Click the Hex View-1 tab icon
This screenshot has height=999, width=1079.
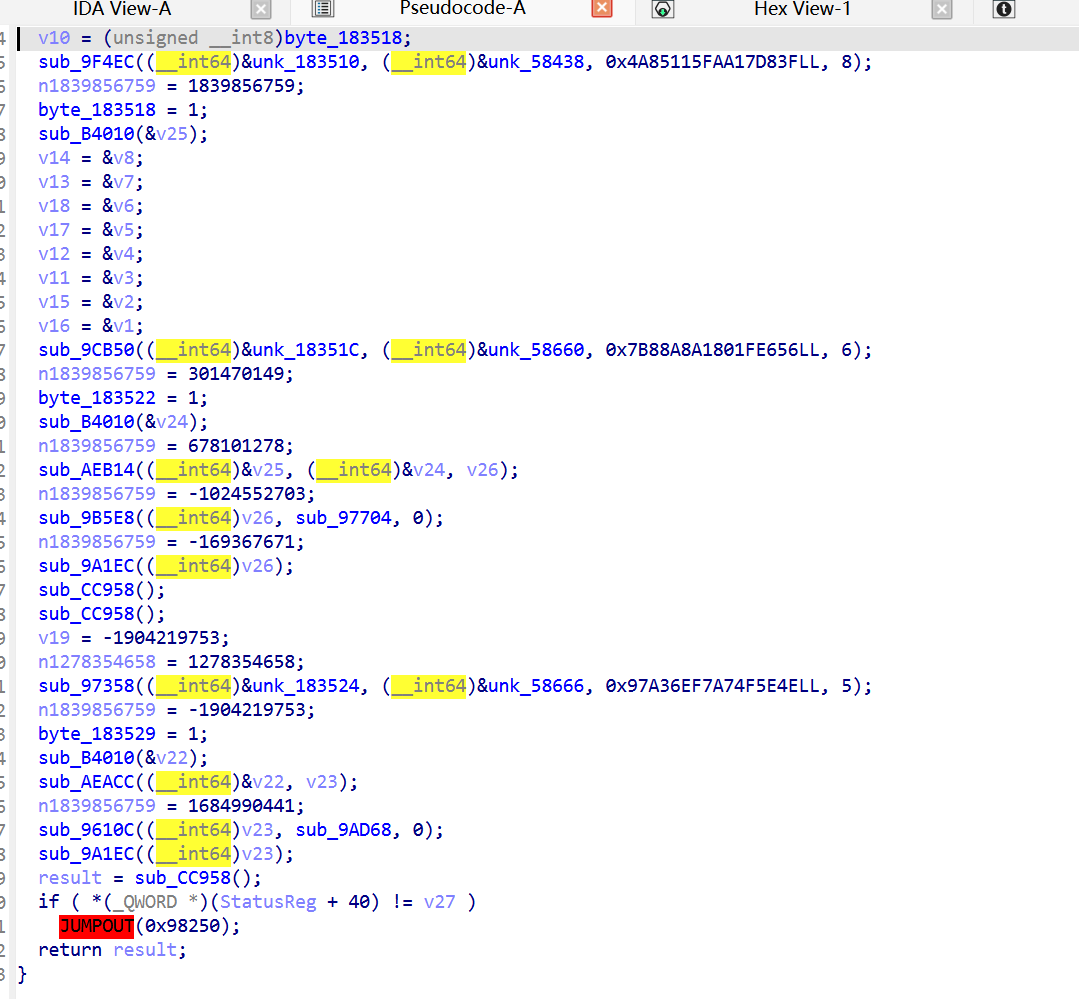(x=663, y=9)
